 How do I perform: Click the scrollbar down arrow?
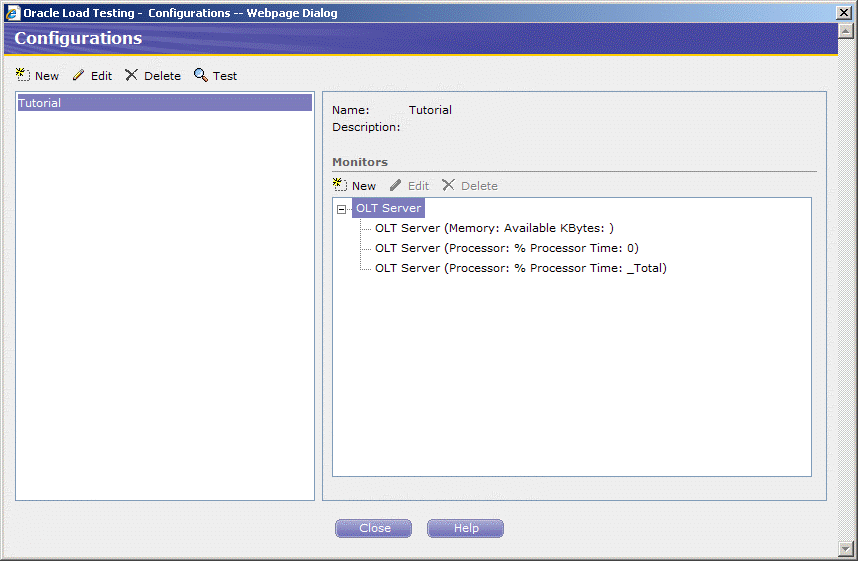pos(845,548)
